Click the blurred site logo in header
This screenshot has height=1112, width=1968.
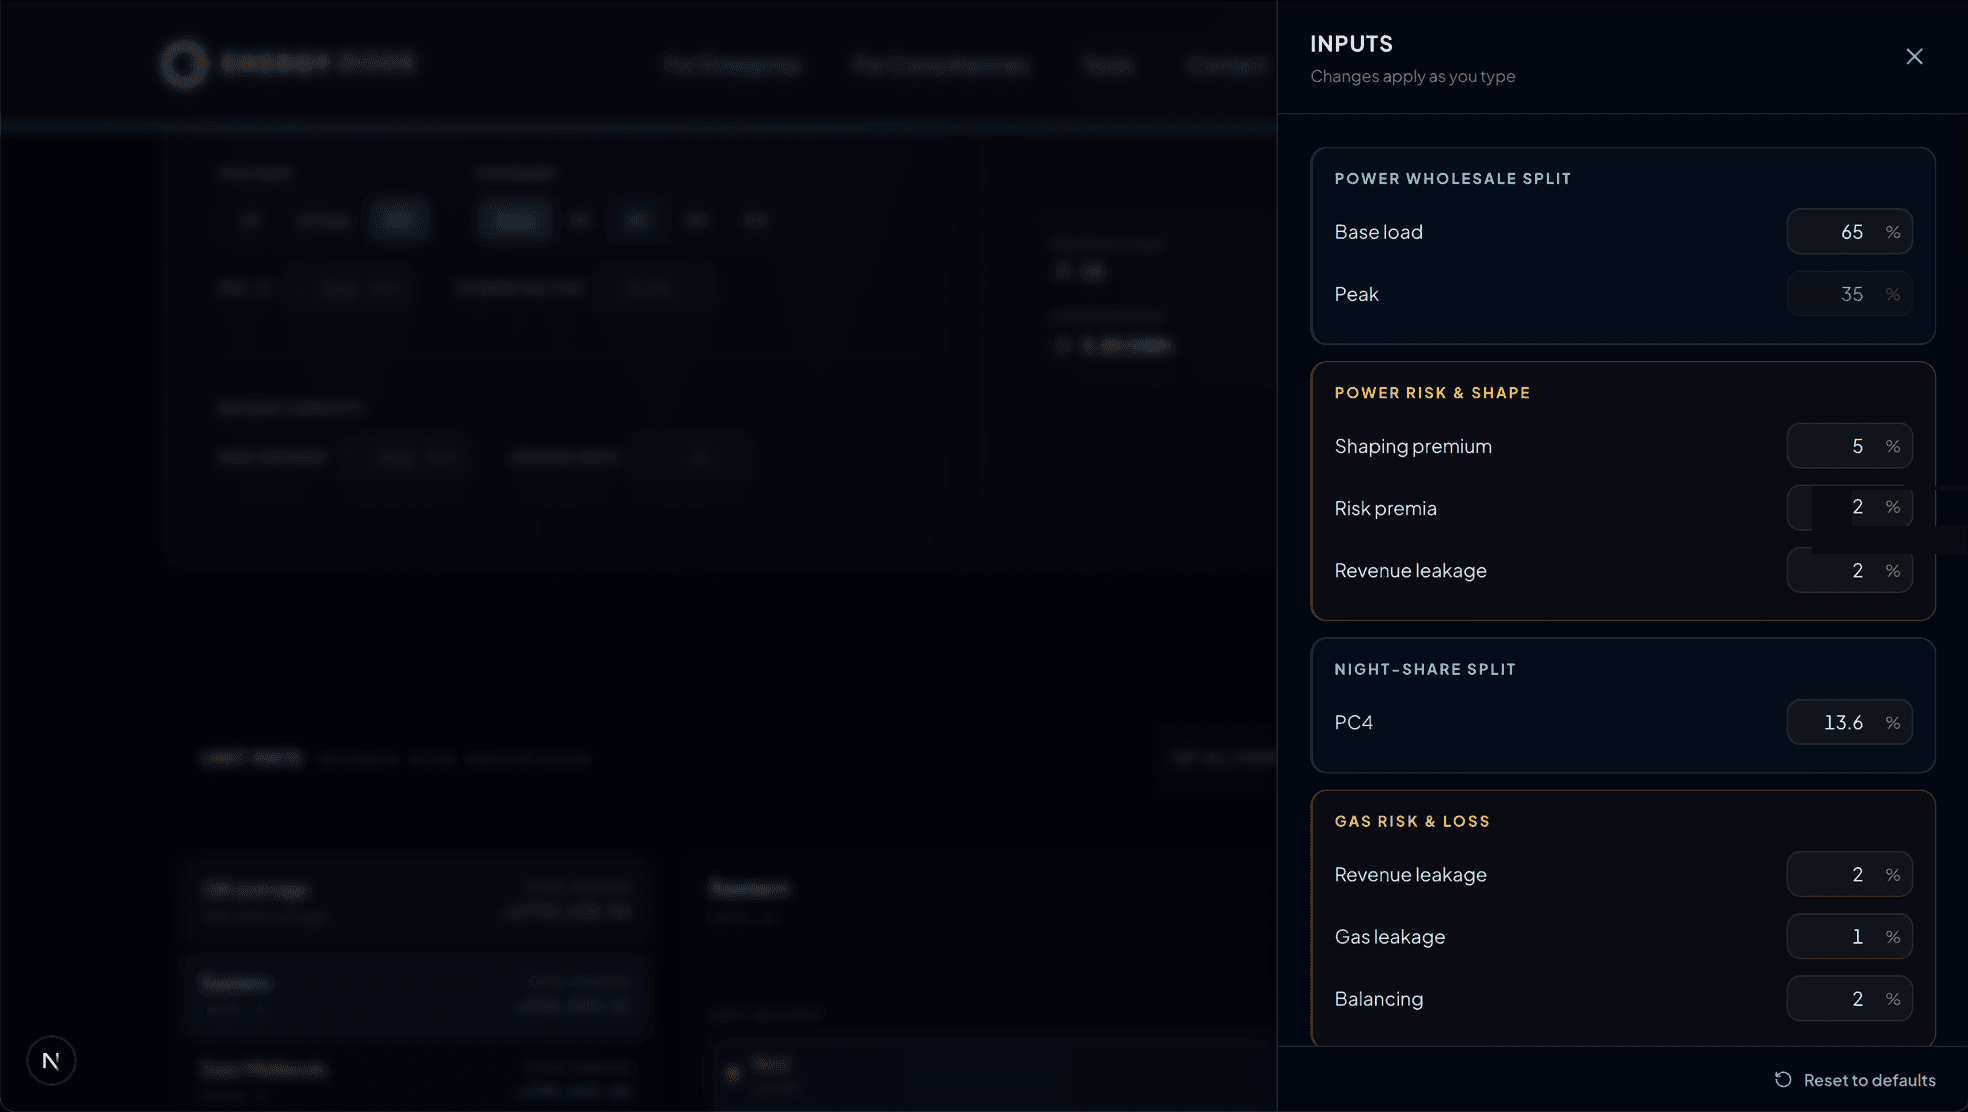pyautogui.click(x=286, y=64)
